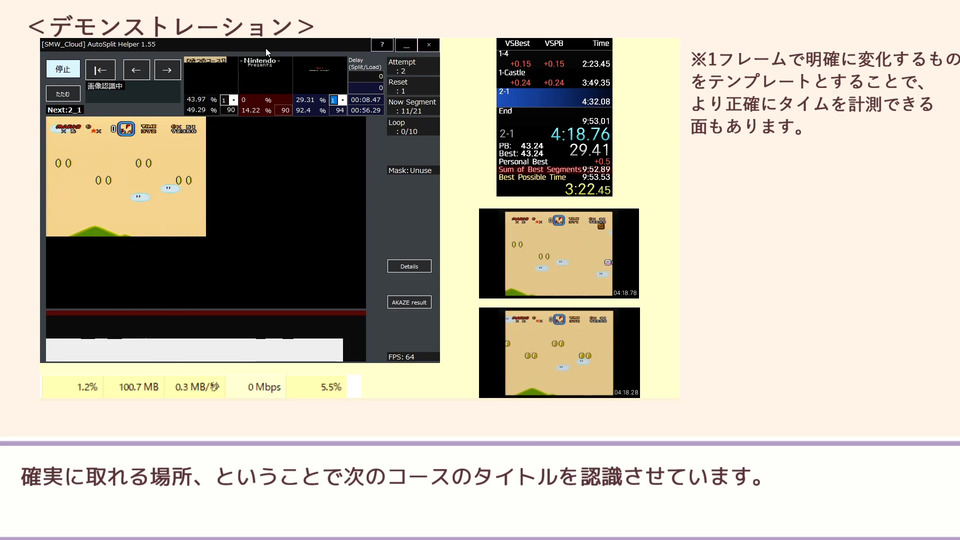Click the segment timer 29.41

(x=590, y=150)
